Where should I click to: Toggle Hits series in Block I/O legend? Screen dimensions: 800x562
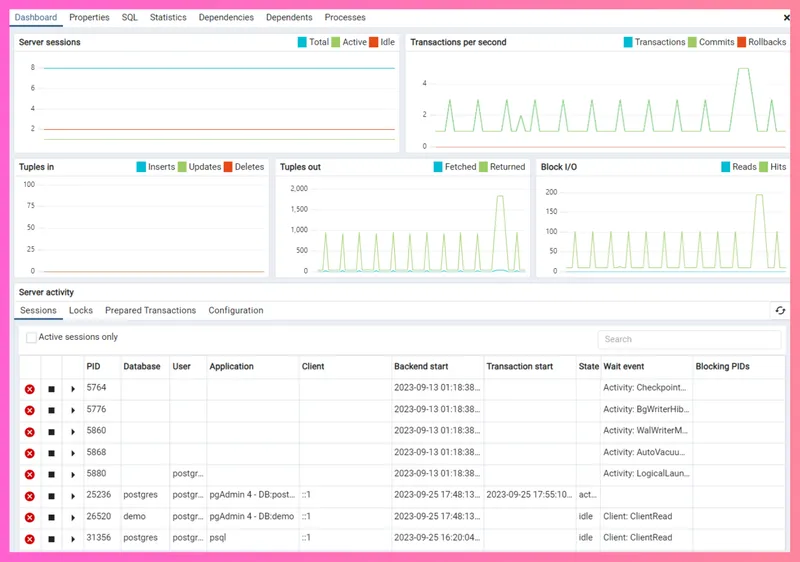pos(764,167)
